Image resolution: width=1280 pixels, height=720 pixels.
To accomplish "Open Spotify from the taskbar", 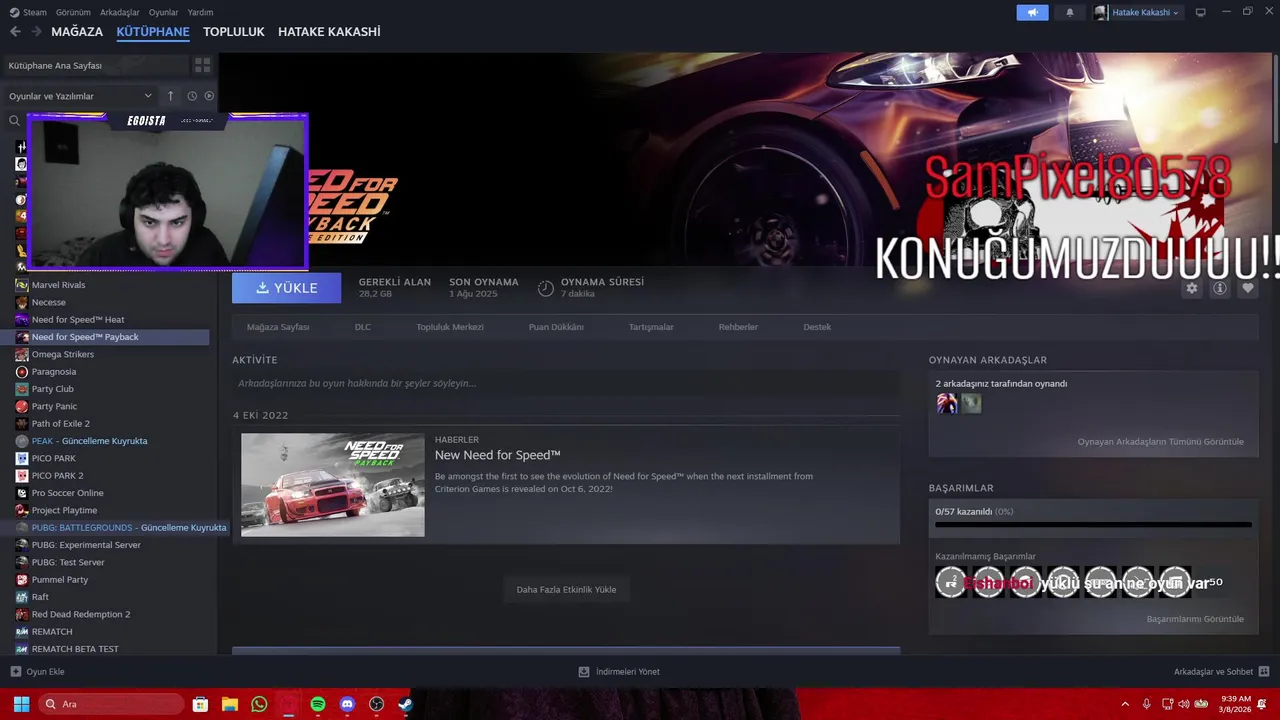I will (318, 704).
